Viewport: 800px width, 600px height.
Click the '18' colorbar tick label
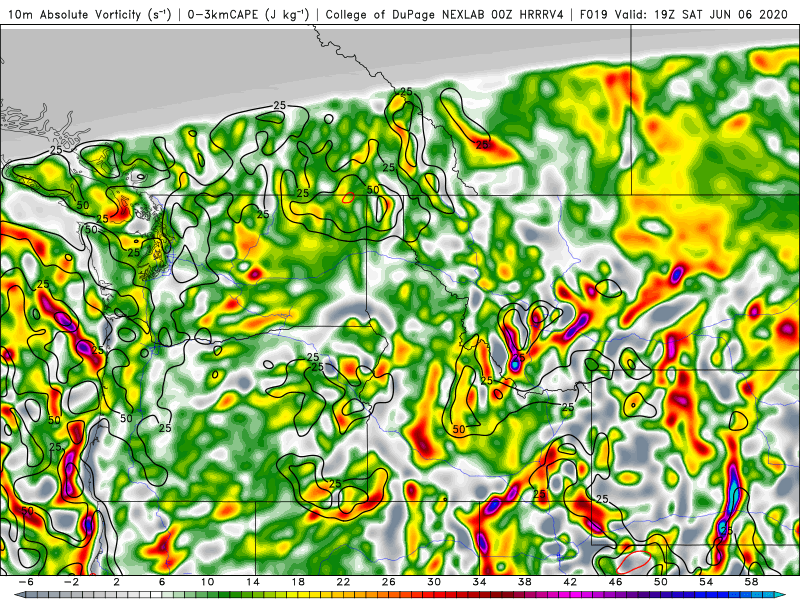coord(298,582)
